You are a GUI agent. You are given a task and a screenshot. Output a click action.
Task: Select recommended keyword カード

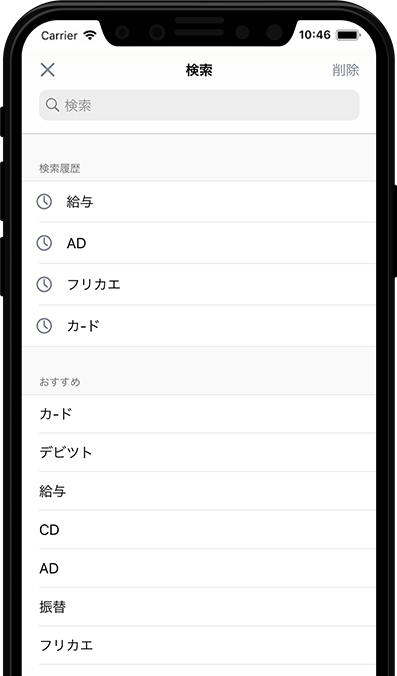(x=199, y=414)
